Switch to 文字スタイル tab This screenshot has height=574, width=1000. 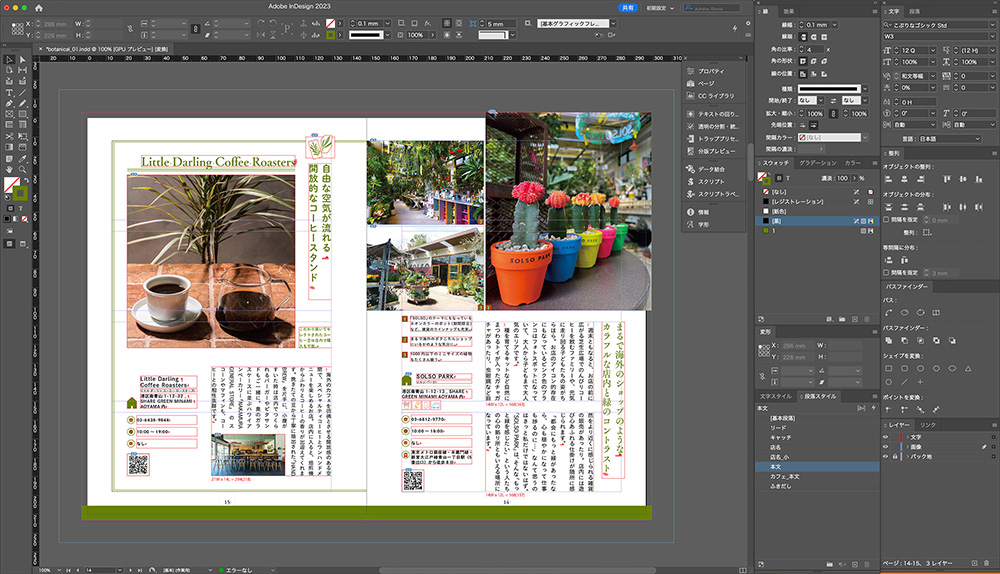(x=776, y=397)
